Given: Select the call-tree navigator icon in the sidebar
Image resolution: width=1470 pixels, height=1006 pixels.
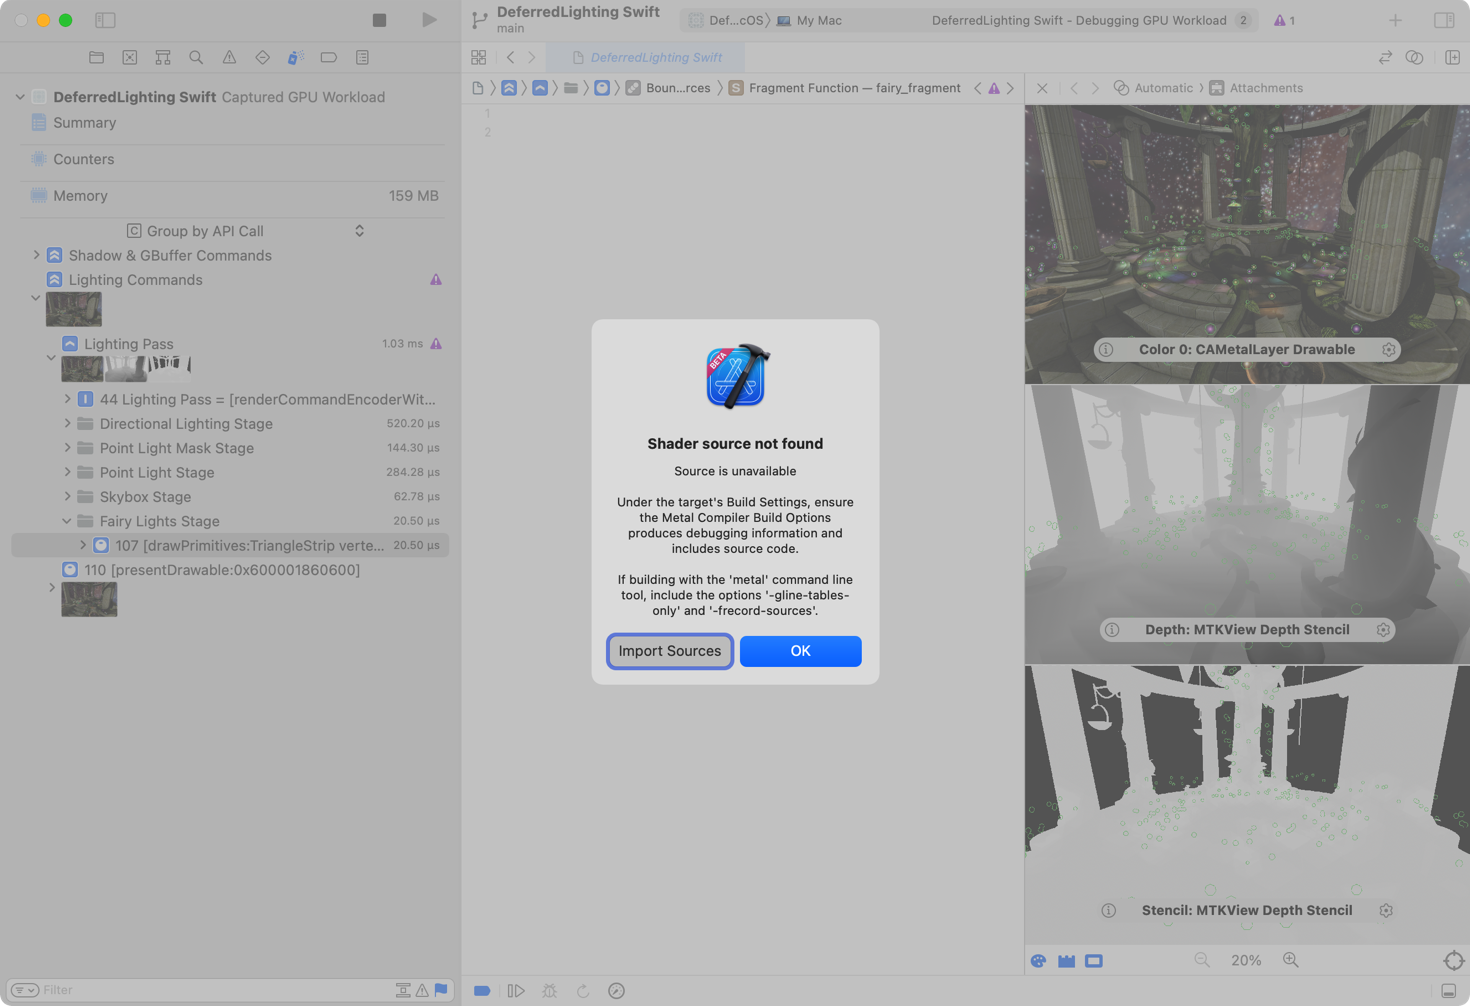Looking at the screenshot, I should click(162, 57).
